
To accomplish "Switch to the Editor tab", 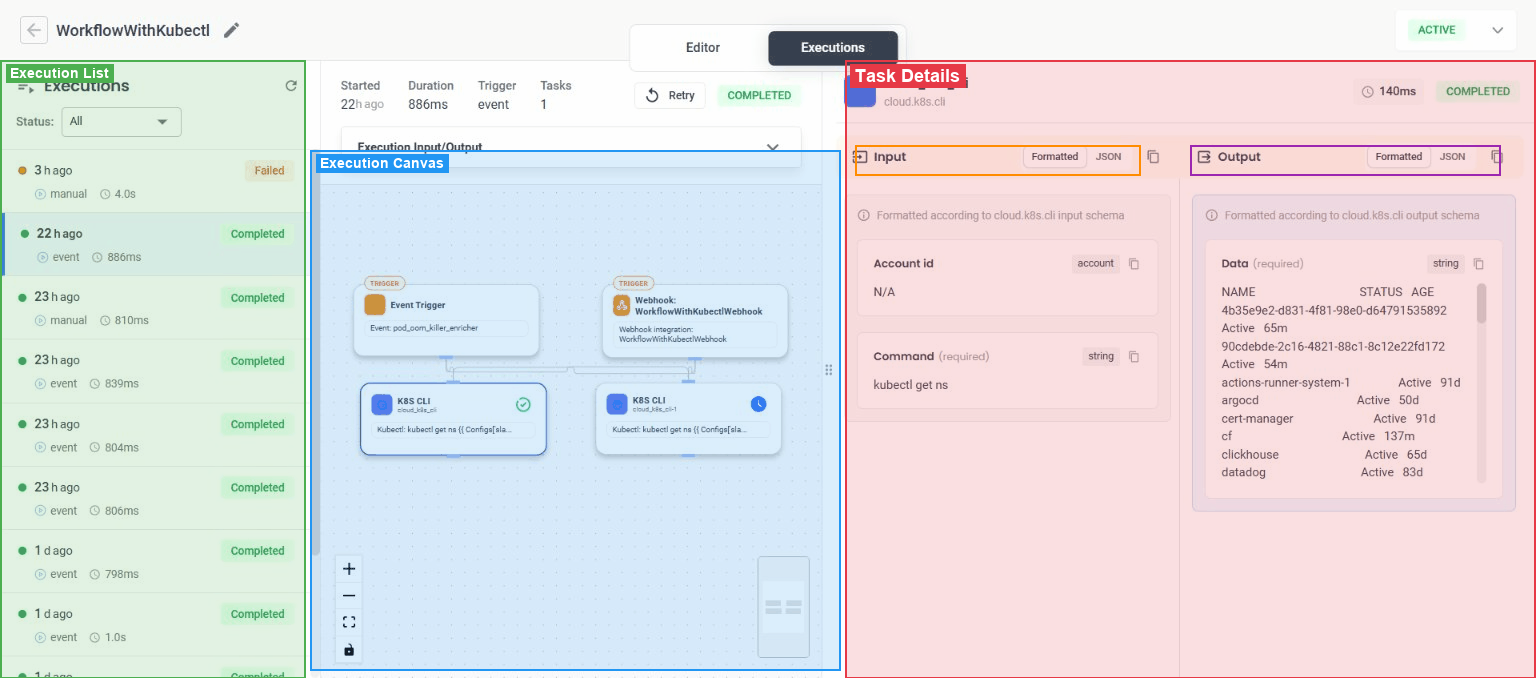I will [x=702, y=47].
